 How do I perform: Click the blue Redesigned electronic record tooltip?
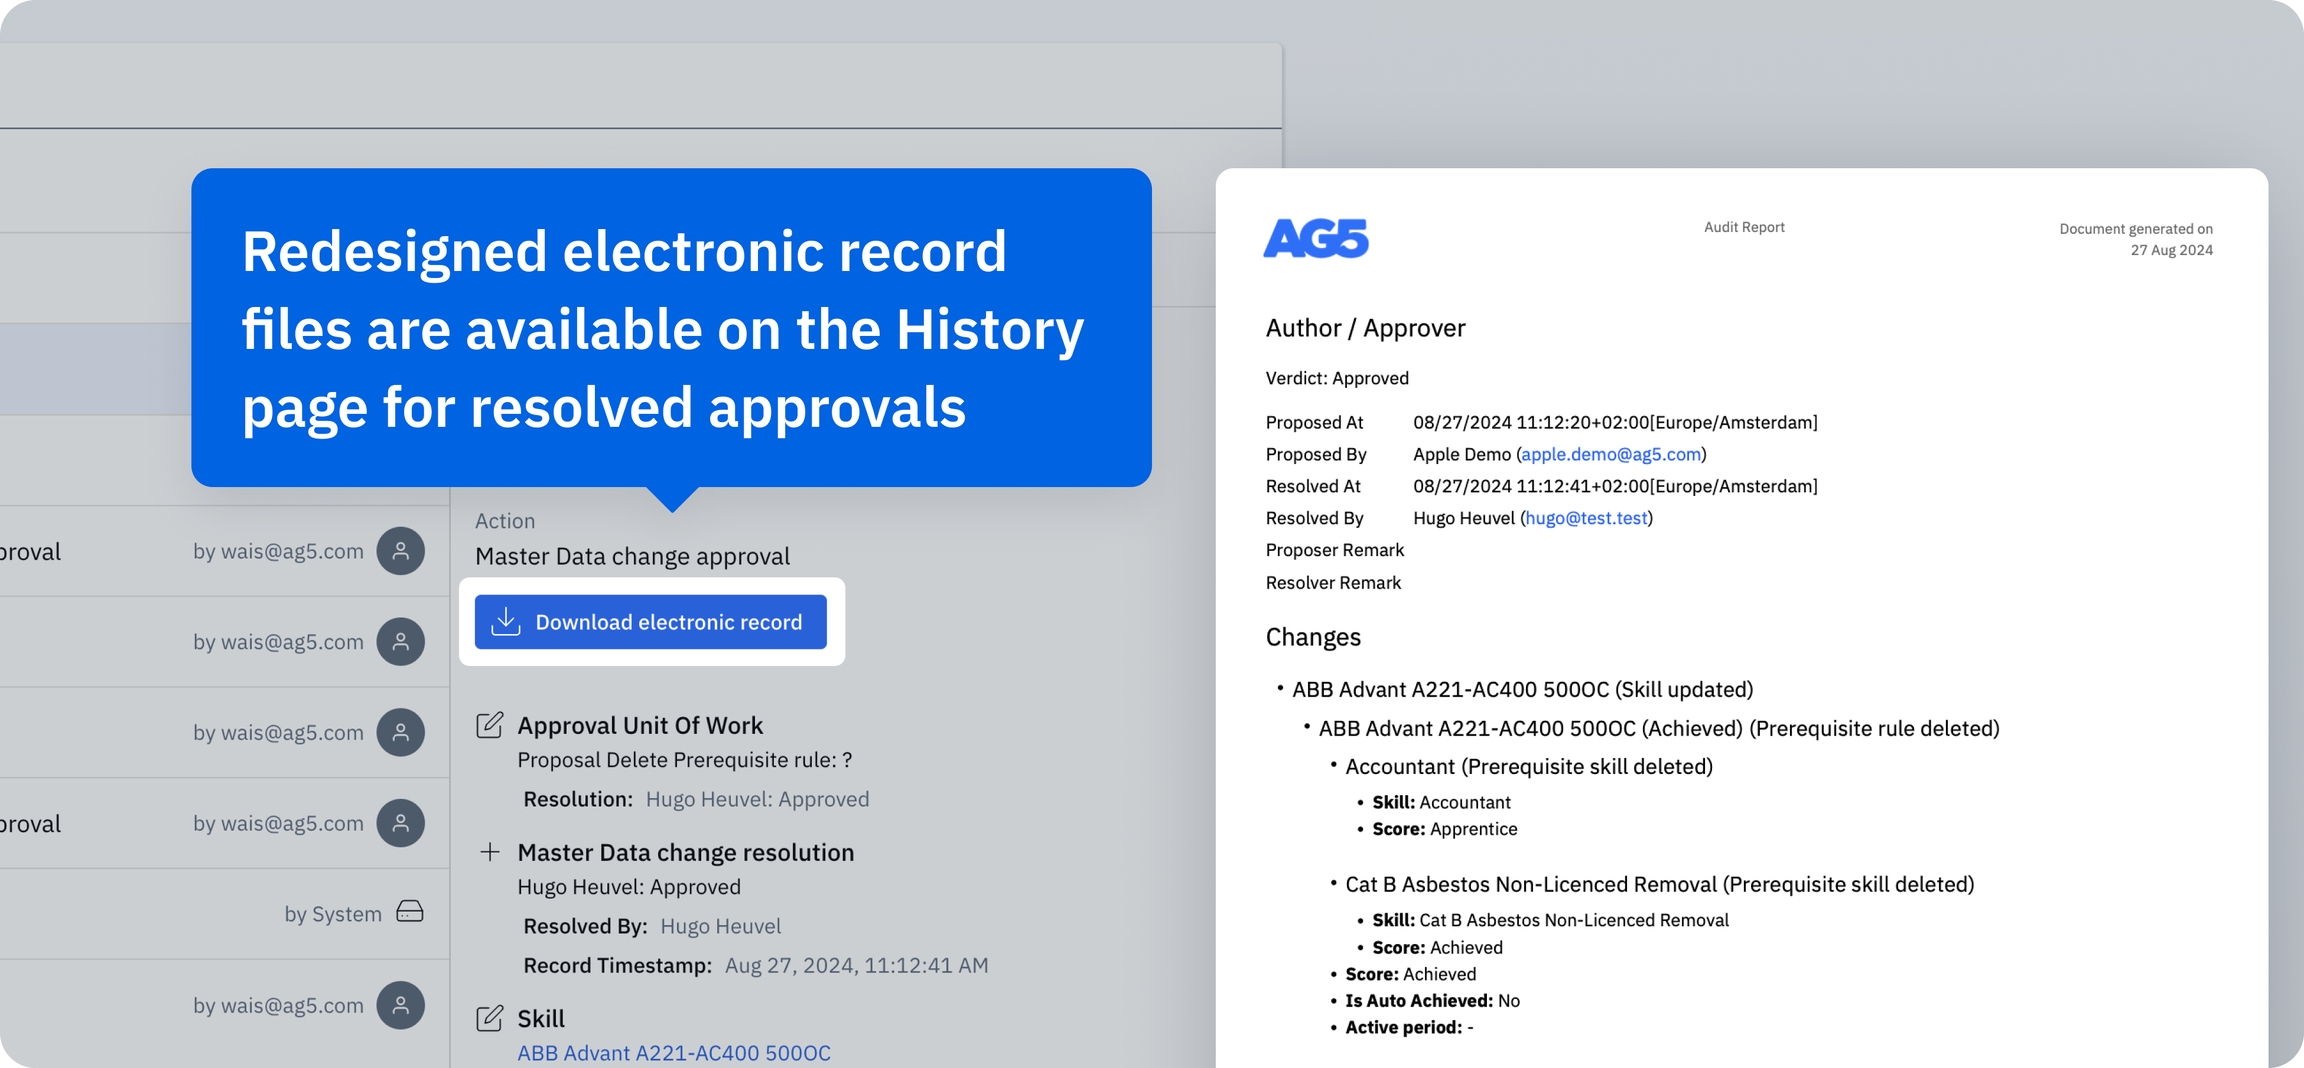click(671, 328)
